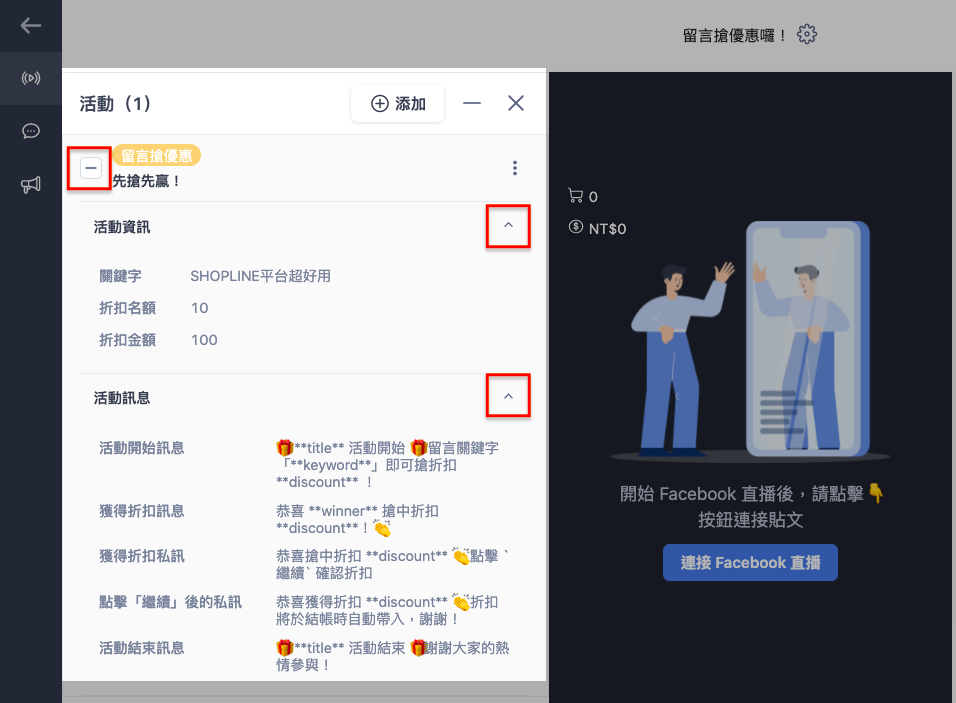This screenshot has width=956, height=703.
Task: Click the 獲得折扣私訊 label
Action: (x=142, y=556)
